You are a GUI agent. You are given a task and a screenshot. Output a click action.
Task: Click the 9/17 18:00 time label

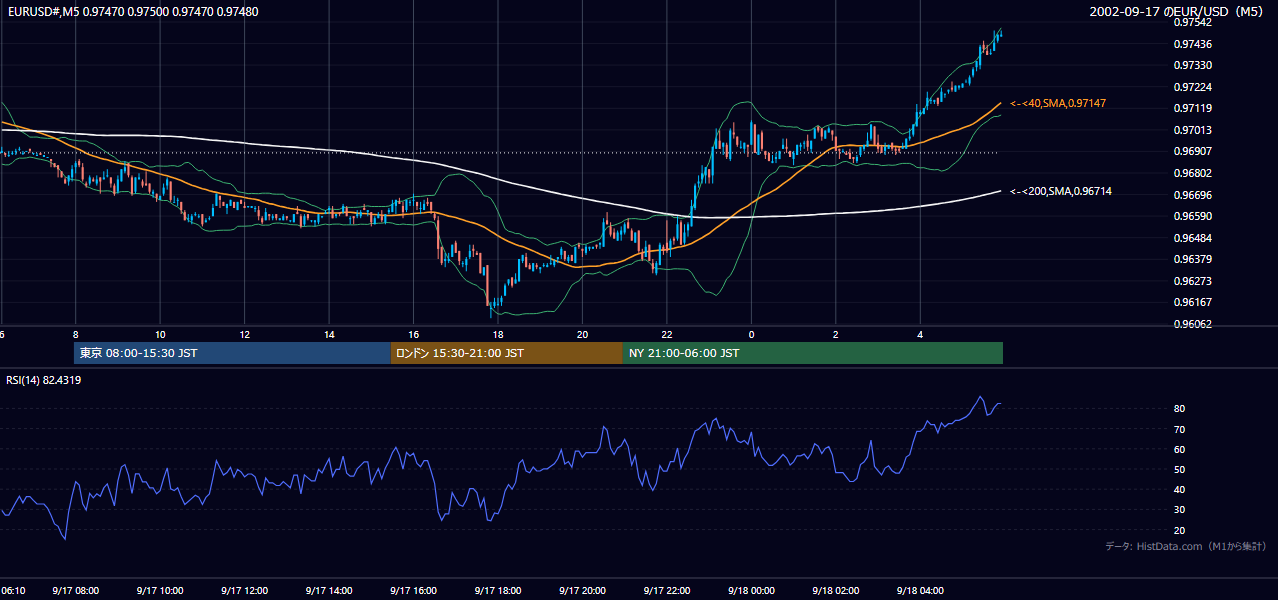coord(498,591)
